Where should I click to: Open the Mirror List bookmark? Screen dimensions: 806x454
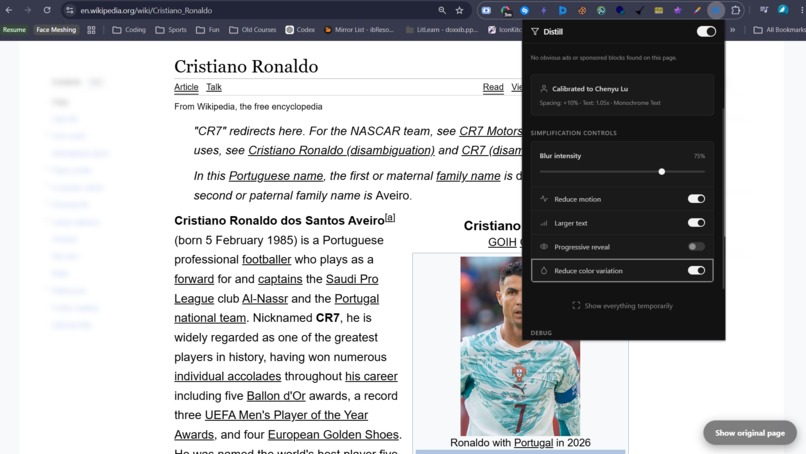(x=359, y=30)
